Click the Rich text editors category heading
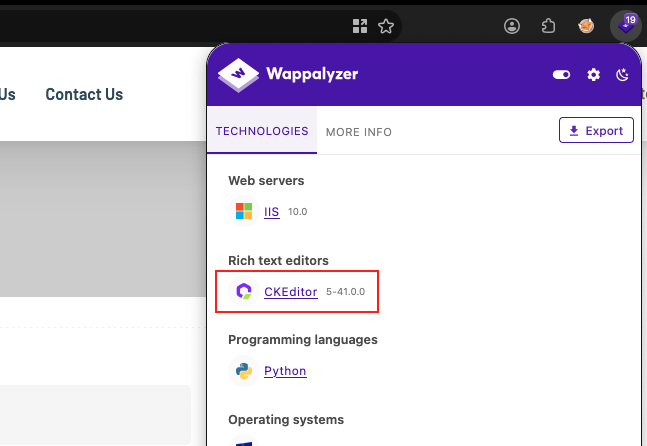 [x=279, y=261]
